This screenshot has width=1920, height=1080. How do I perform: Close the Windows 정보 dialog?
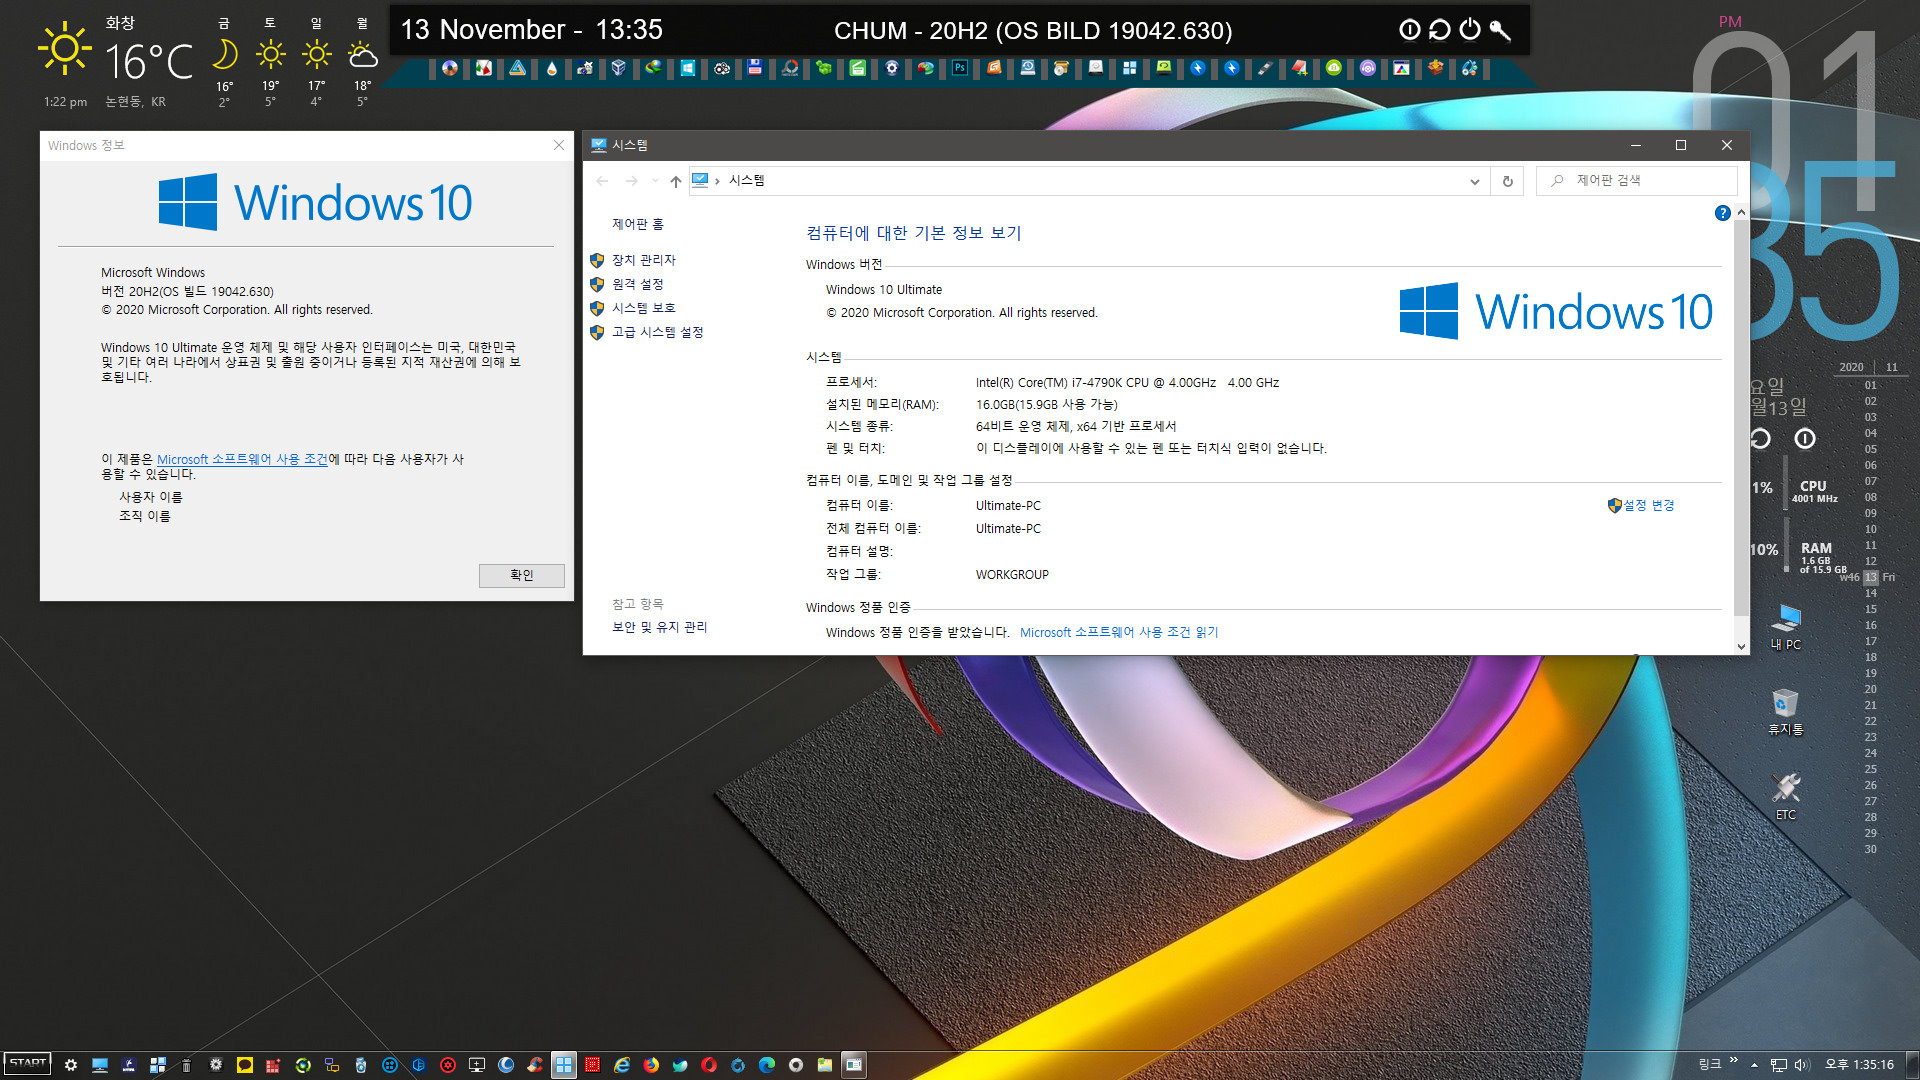point(559,146)
